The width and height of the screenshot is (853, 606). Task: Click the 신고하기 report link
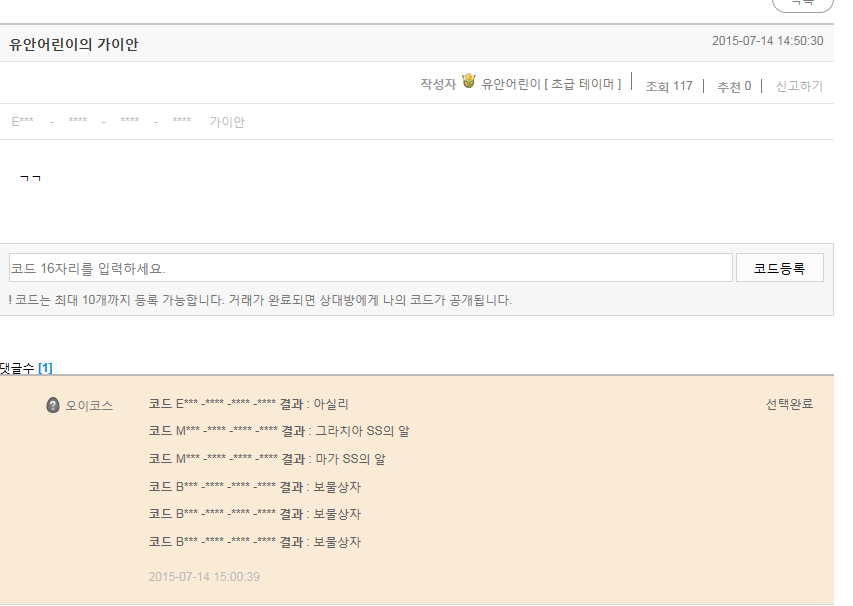[x=799, y=86]
